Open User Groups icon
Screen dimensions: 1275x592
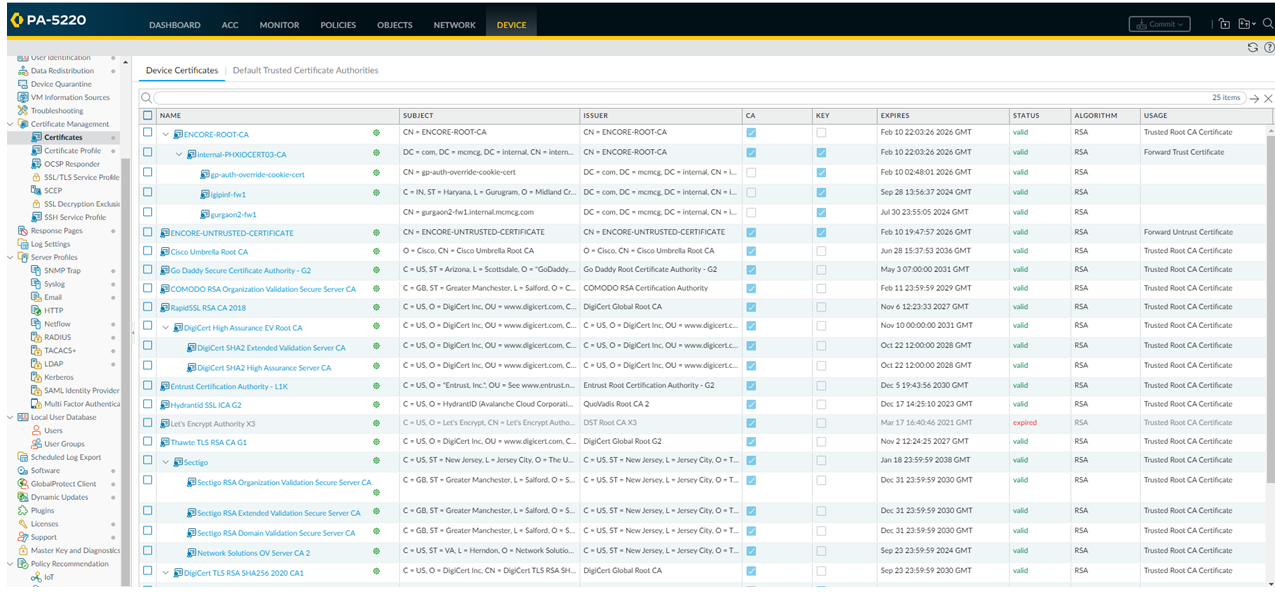point(37,444)
